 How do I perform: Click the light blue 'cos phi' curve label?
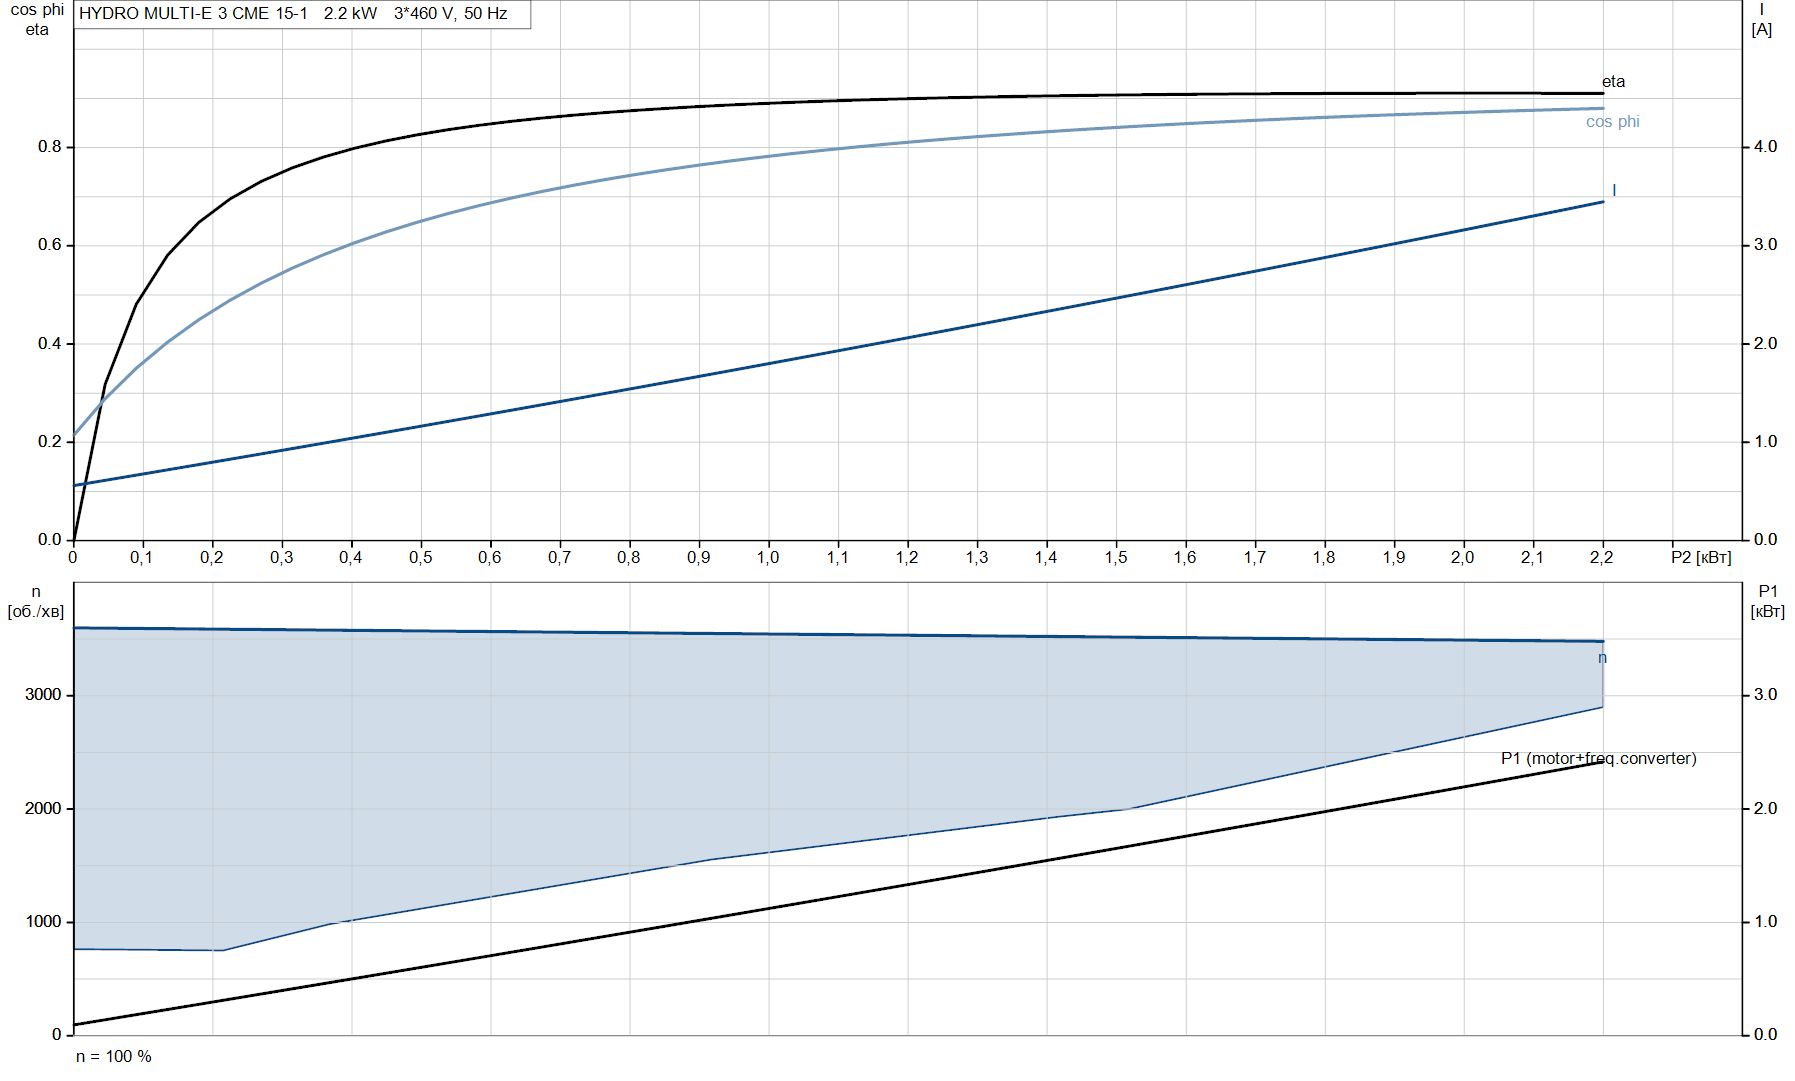tap(1612, 122)
